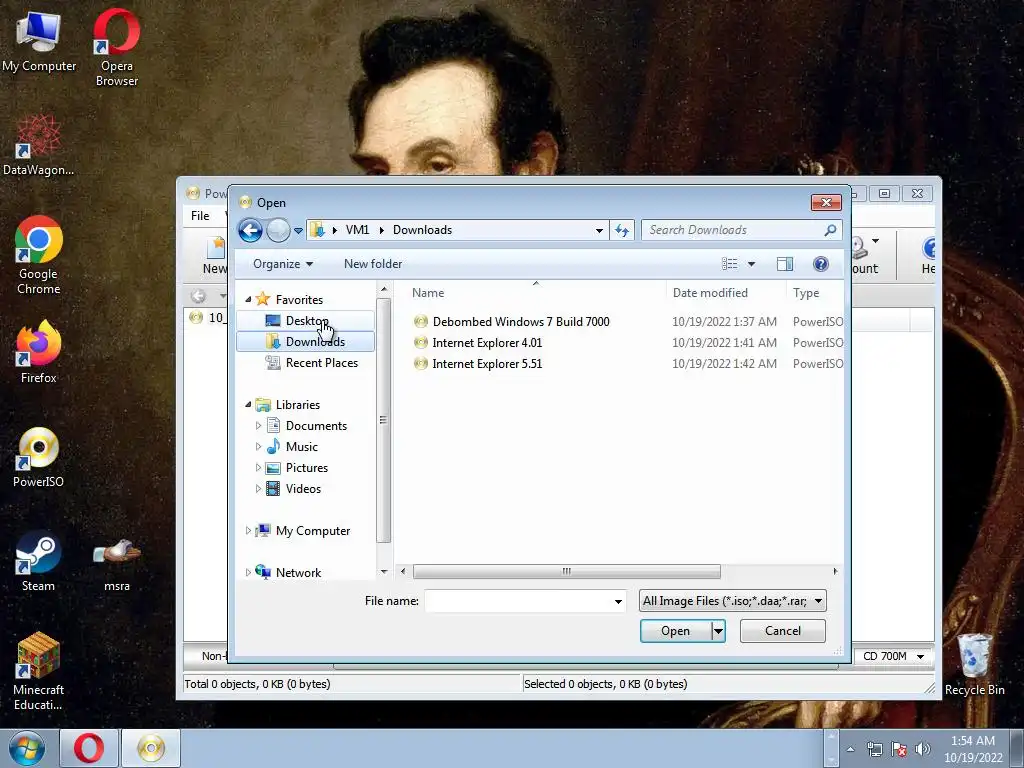The image size is (1024, 768).
Task: Show hidden system tray icons
Action: [850, 749]
